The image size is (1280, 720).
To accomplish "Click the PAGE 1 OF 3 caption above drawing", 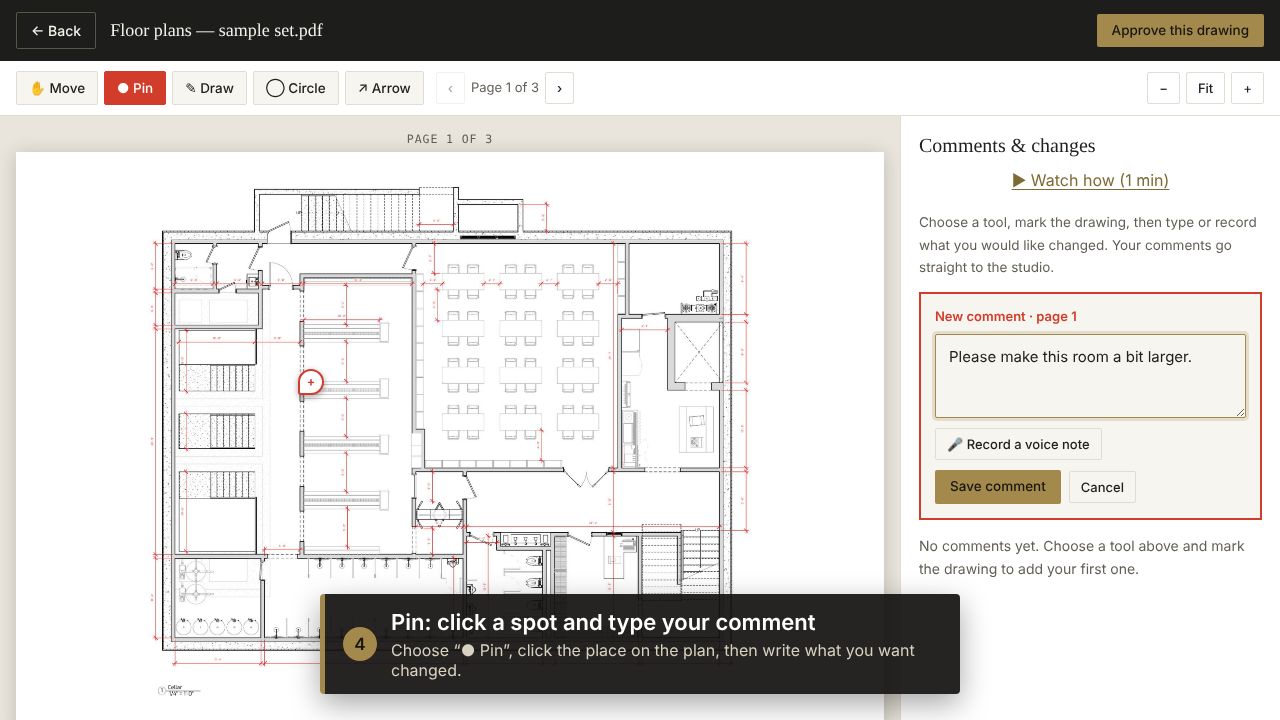I will click(450, 139).
